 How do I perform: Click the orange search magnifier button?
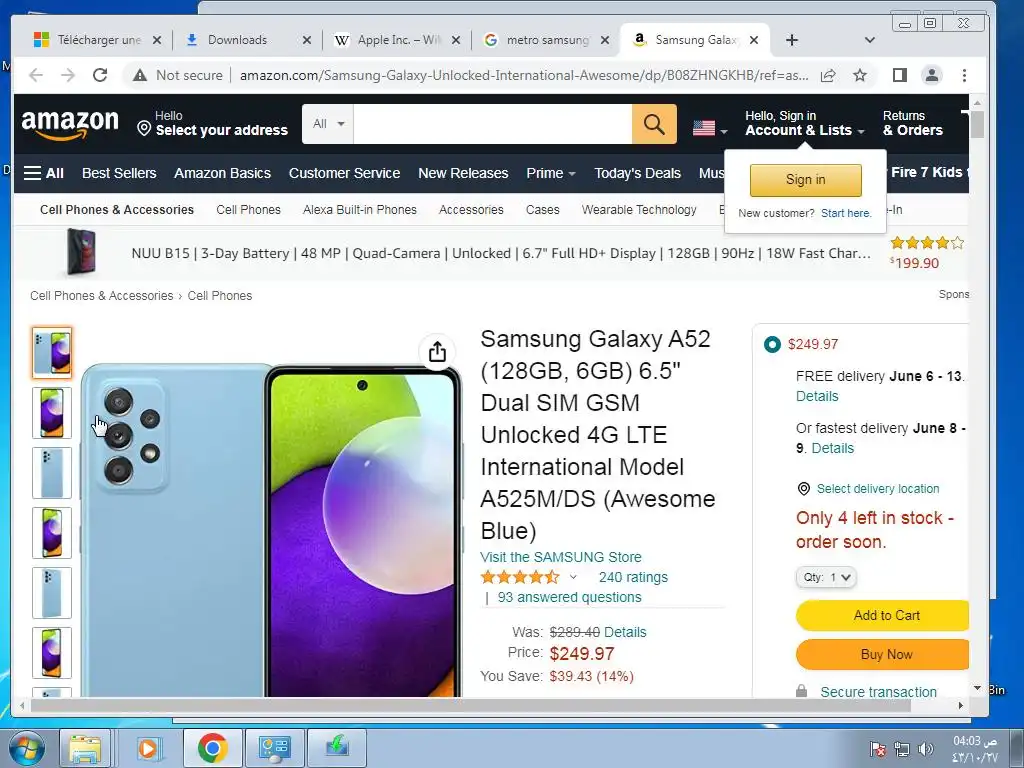(x=654, y=123)
